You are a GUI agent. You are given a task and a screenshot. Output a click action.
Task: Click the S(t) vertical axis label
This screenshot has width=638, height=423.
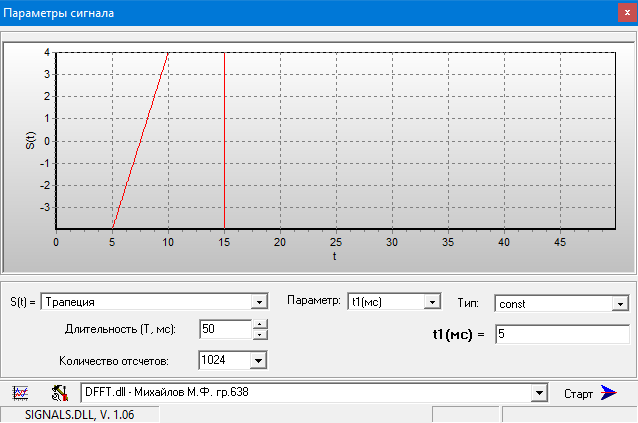click(x=30, y=140)
